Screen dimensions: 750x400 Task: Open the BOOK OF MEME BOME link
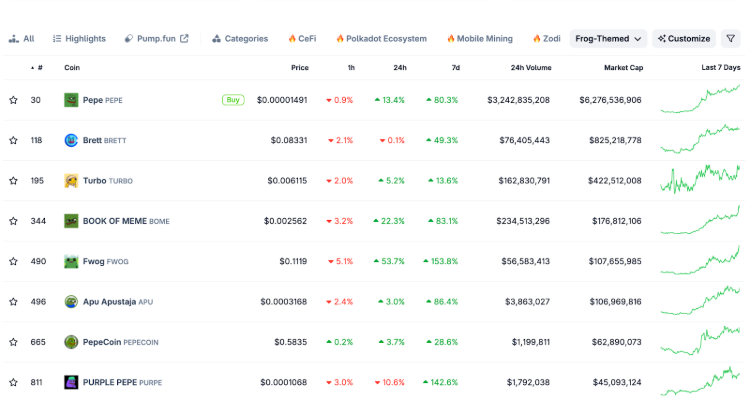126,221
